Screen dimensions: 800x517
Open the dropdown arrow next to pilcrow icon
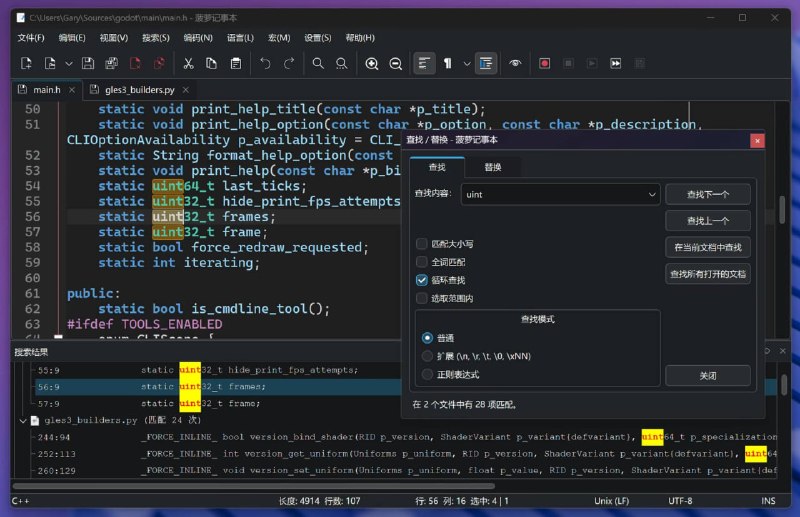tap(467, 64)
